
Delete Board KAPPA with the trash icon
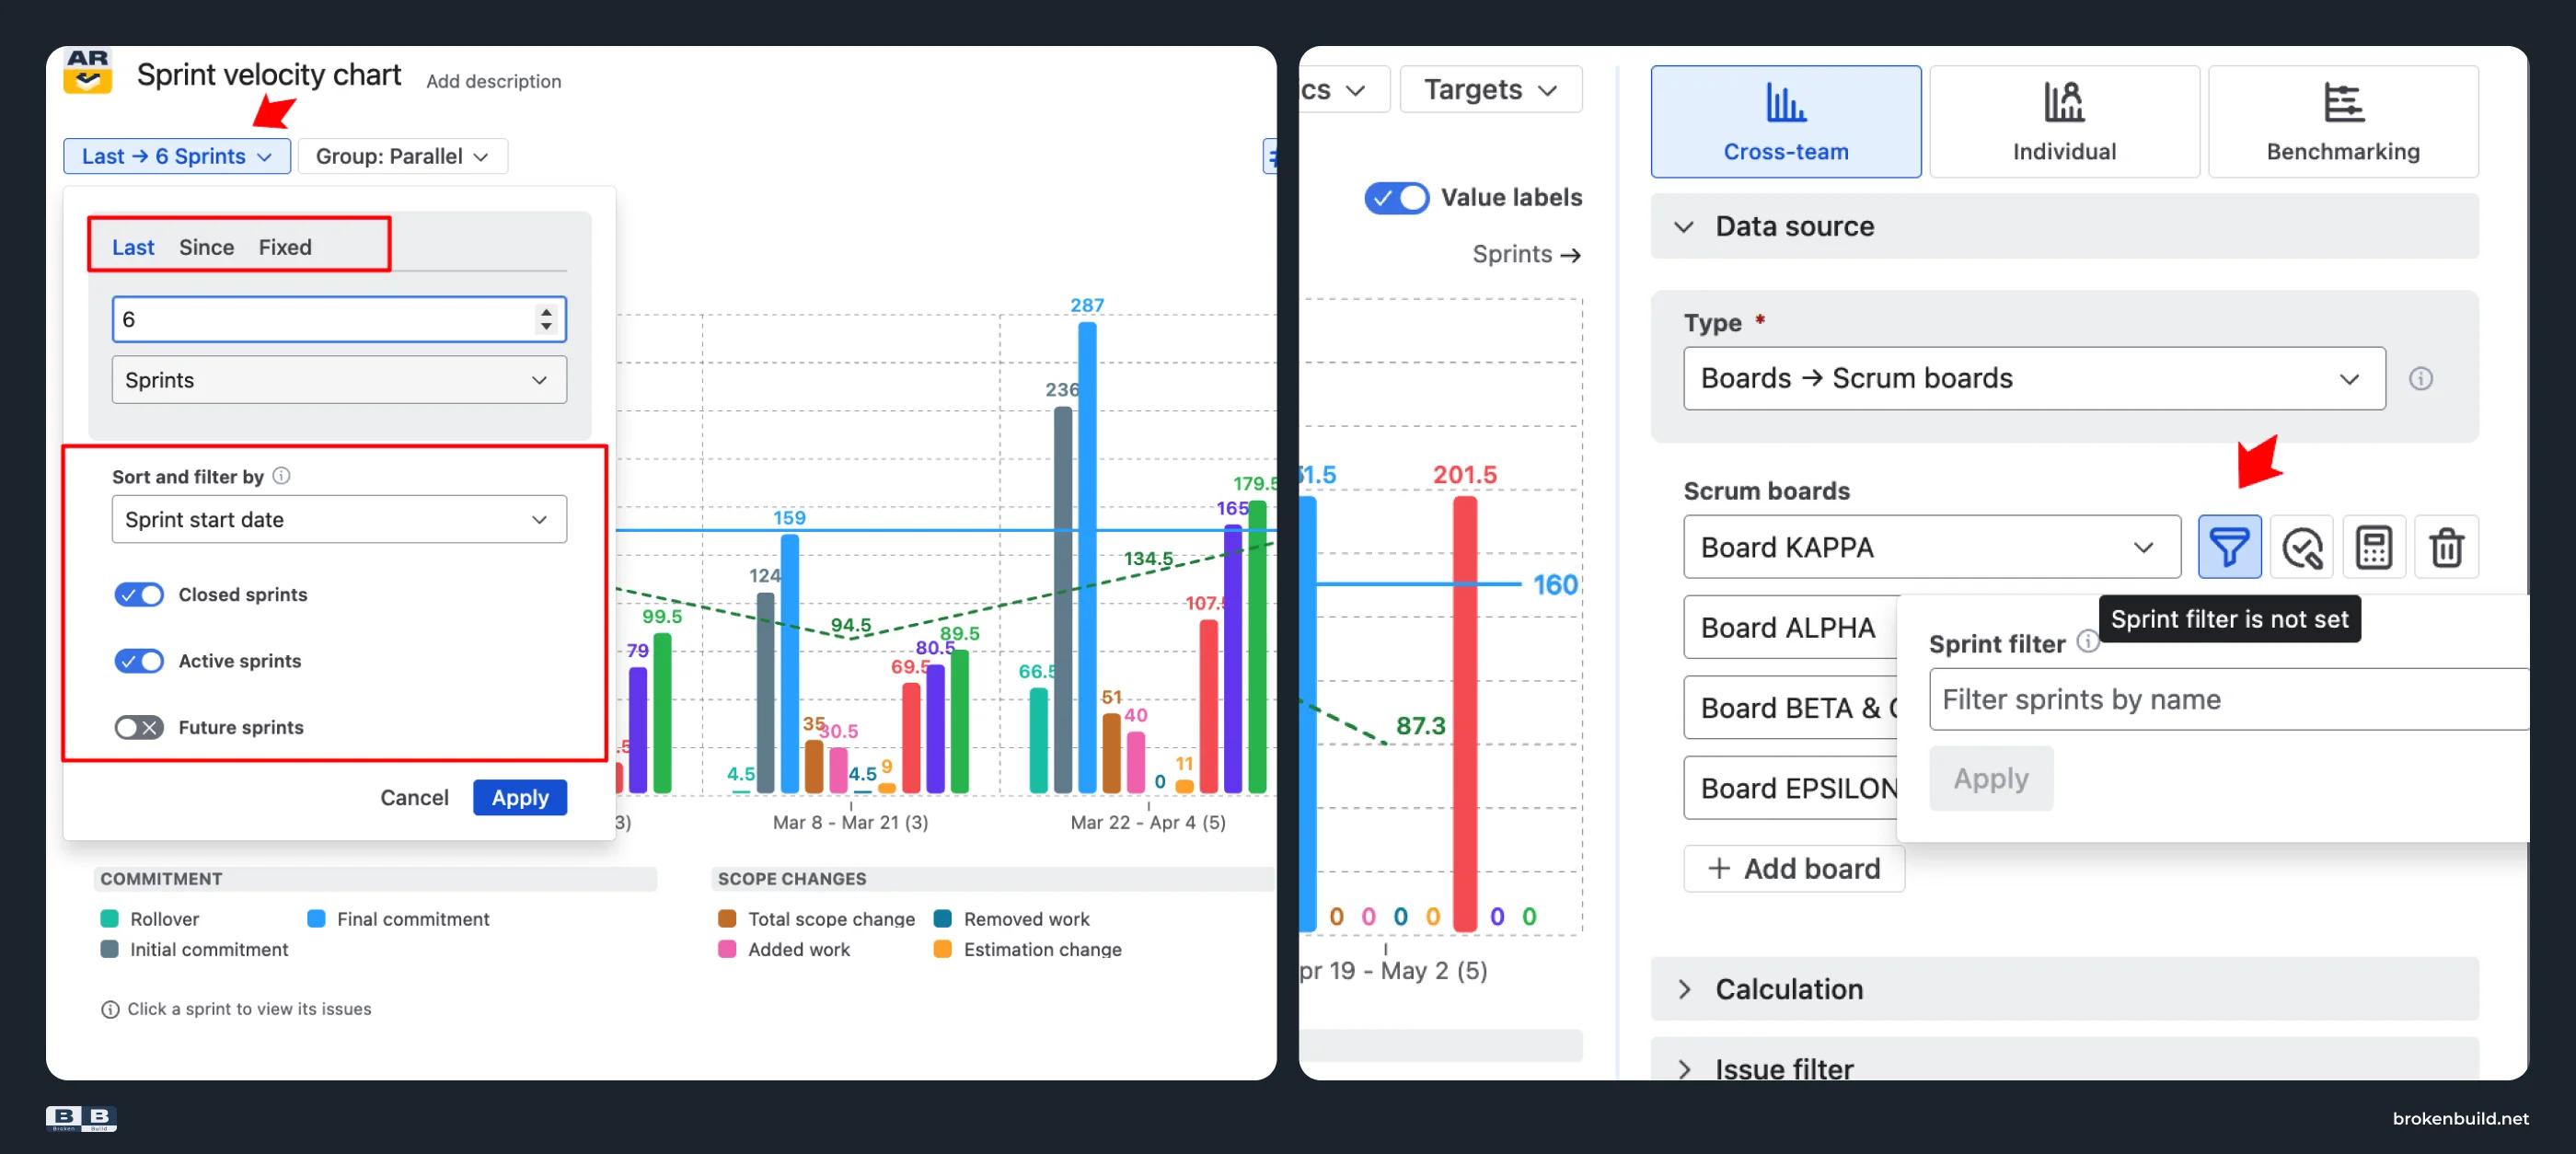tap(2446, 547)
